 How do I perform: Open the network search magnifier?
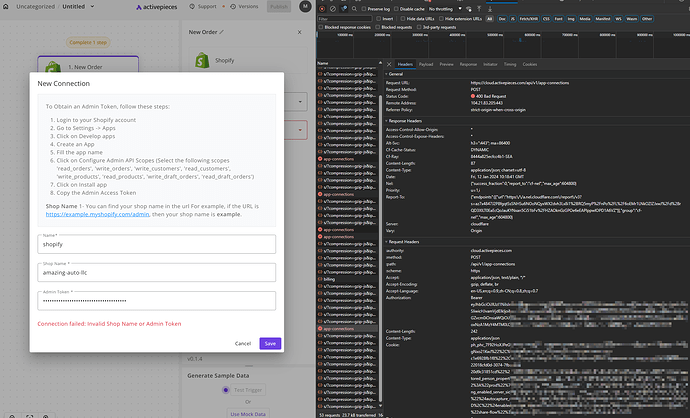[x=354, y=9]
